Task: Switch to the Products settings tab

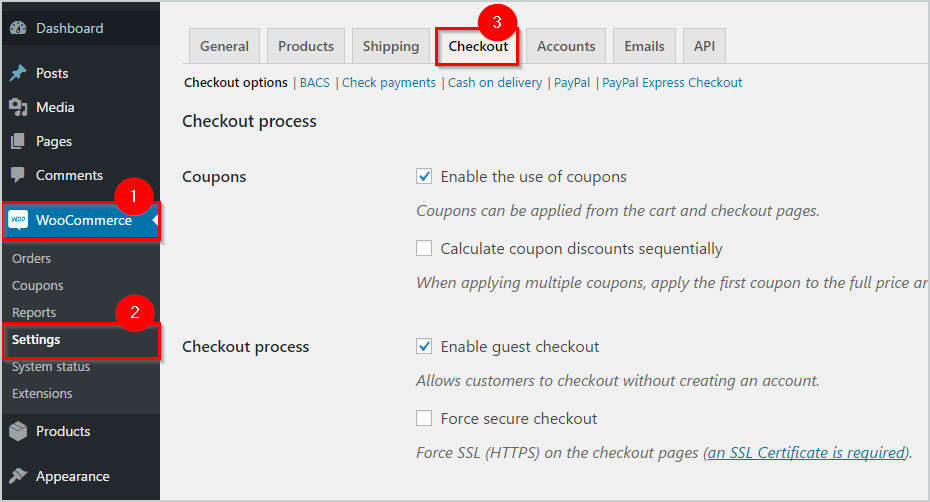Action: [x=306, y=46]
